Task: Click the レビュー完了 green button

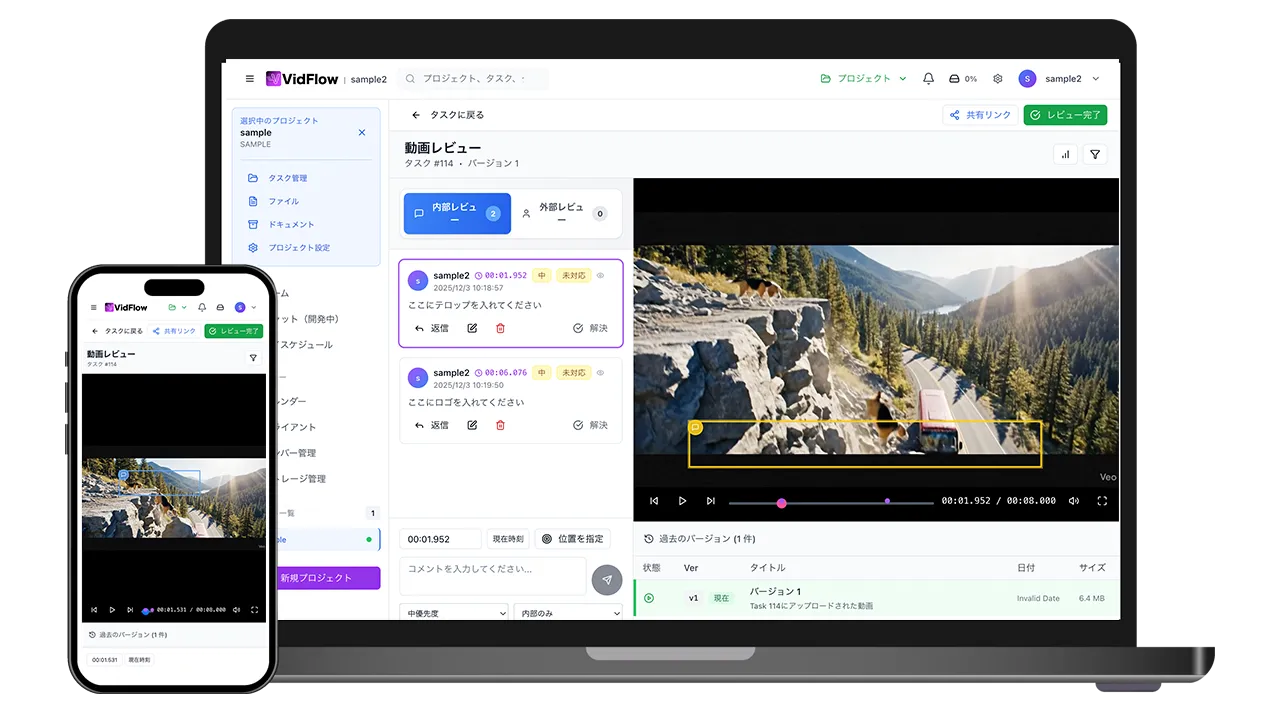Action: click(x=1065, y=115)
